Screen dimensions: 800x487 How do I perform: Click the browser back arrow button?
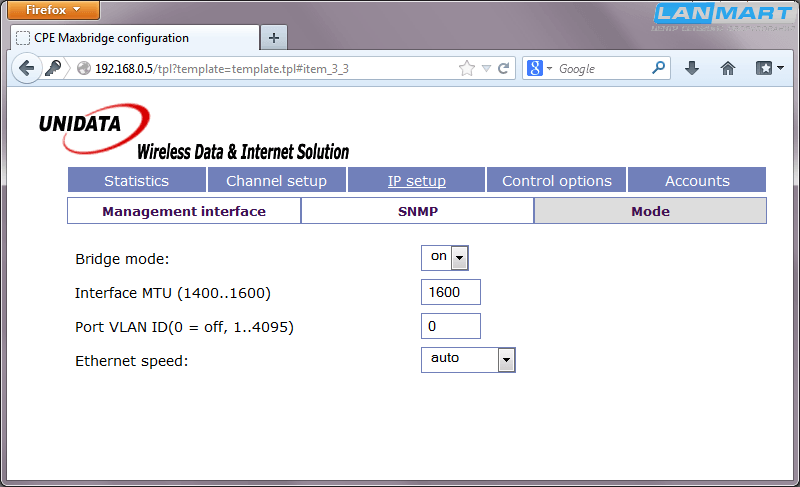coord(26,69)
